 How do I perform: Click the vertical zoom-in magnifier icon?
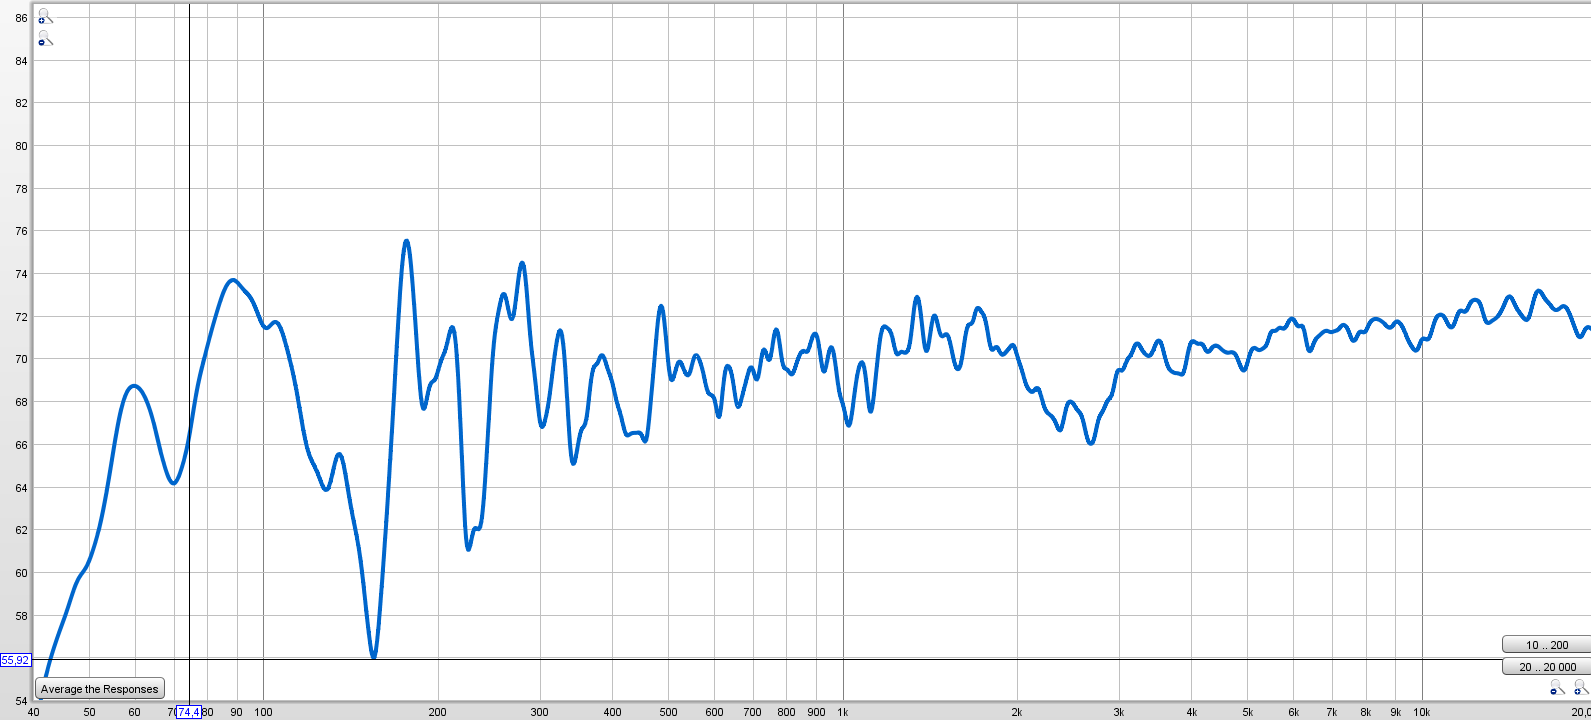point(44,16)
